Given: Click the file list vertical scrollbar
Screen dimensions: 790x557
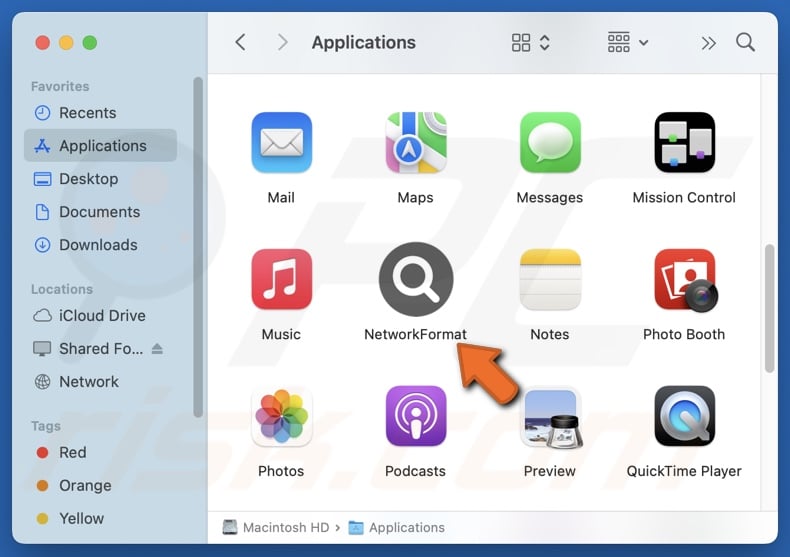Looking at the screenshot, I should coord(769,308).
